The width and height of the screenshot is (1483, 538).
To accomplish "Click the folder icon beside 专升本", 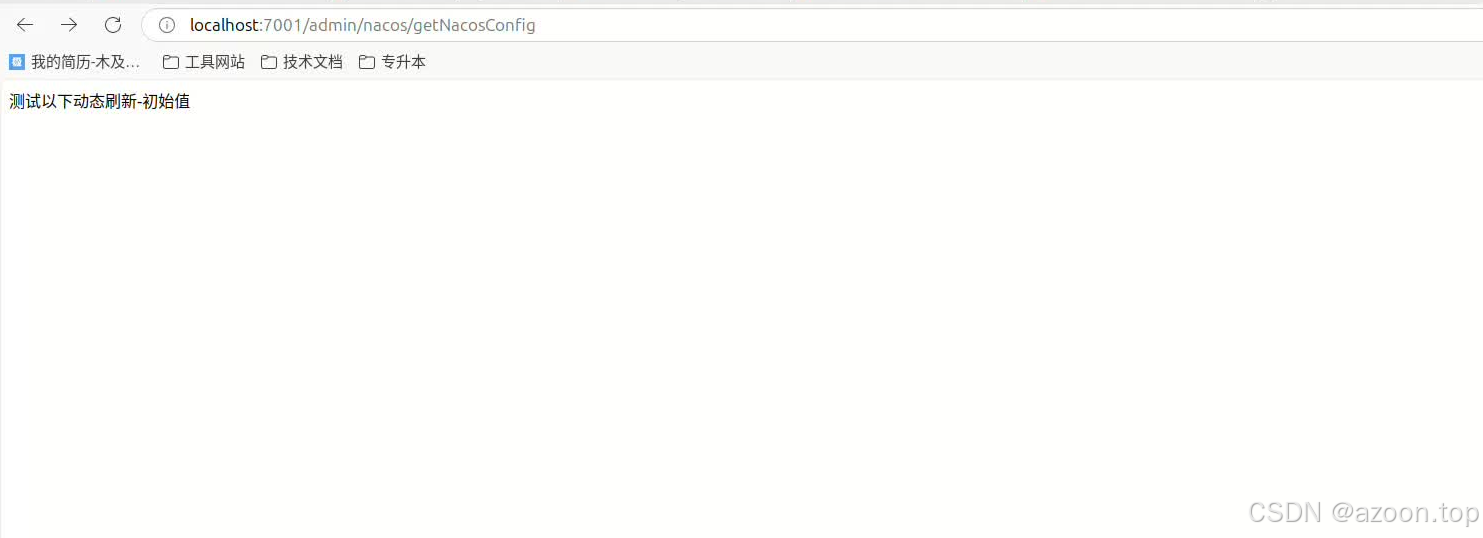I will tap(367, 62).
